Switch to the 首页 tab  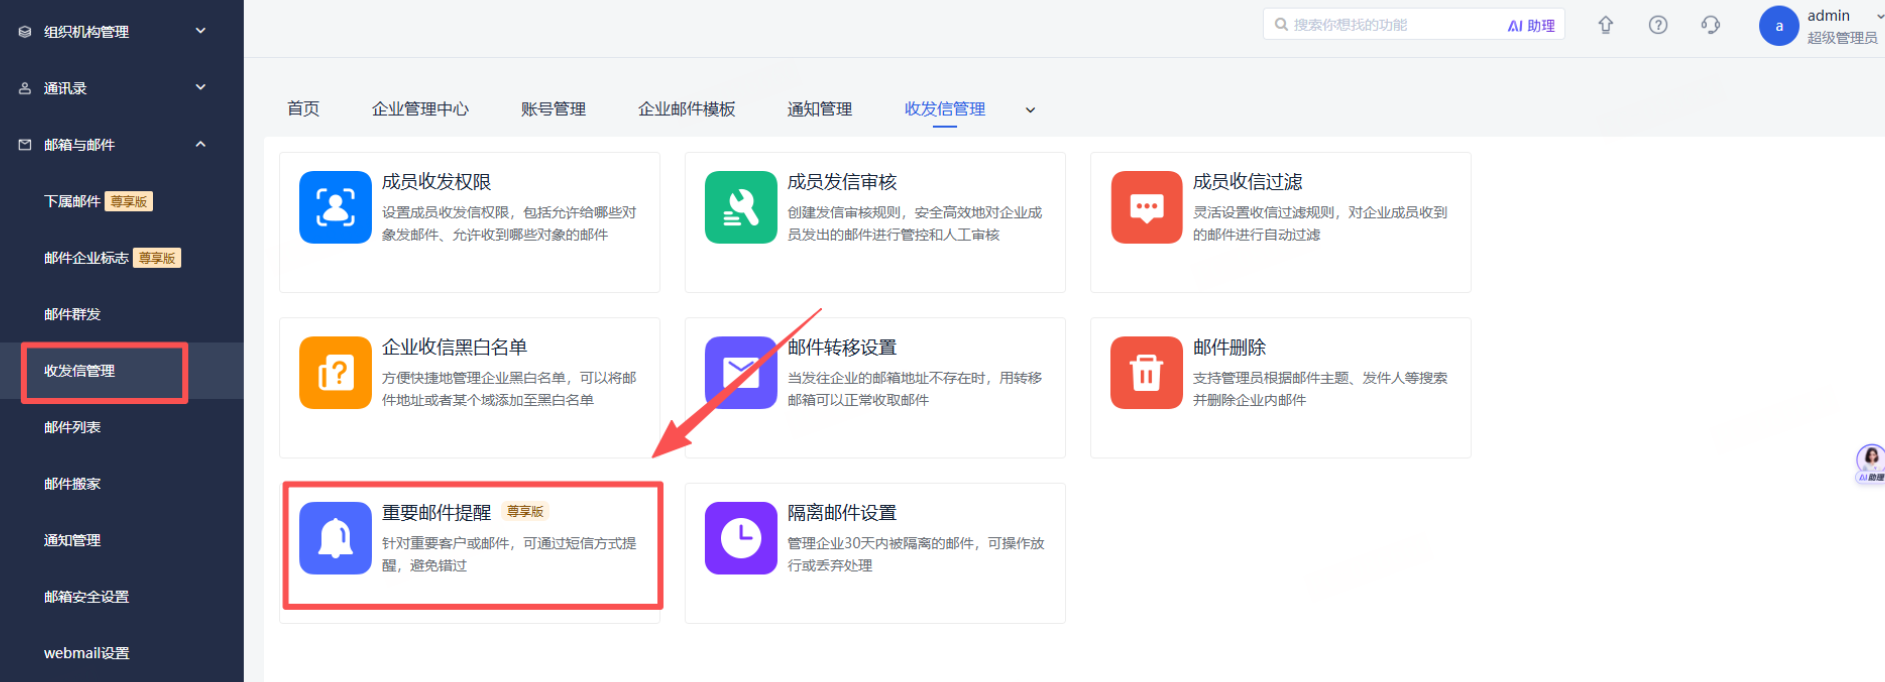point(303,109)
